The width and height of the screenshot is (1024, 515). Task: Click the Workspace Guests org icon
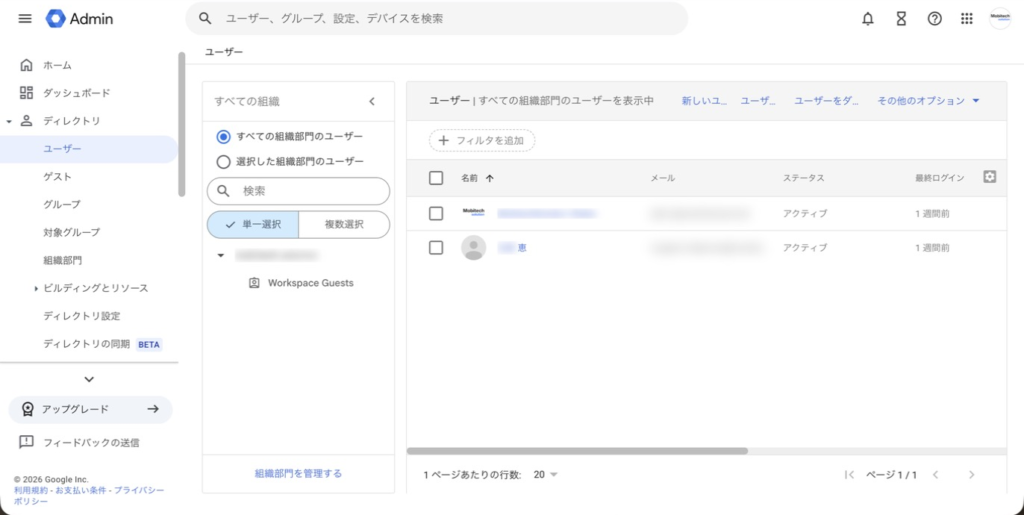coord(254,283)
